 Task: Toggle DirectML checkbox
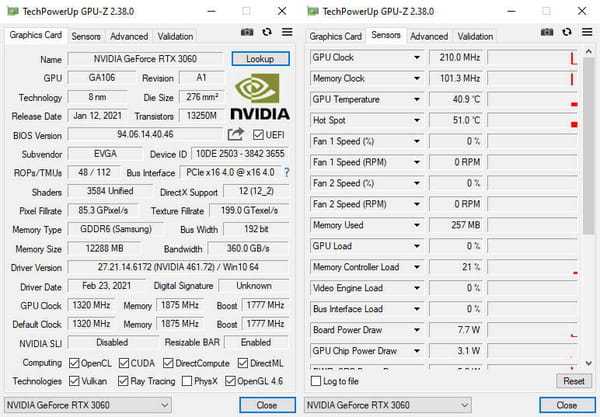(x=243, y=363)
